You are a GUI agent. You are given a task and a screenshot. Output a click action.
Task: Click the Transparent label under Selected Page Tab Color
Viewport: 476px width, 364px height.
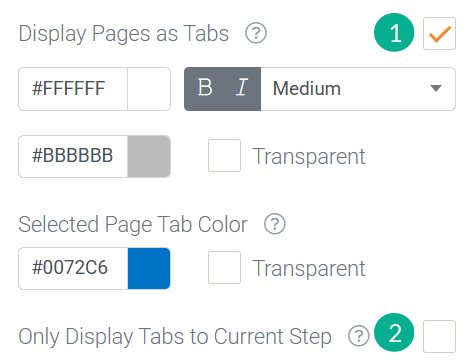309,268
